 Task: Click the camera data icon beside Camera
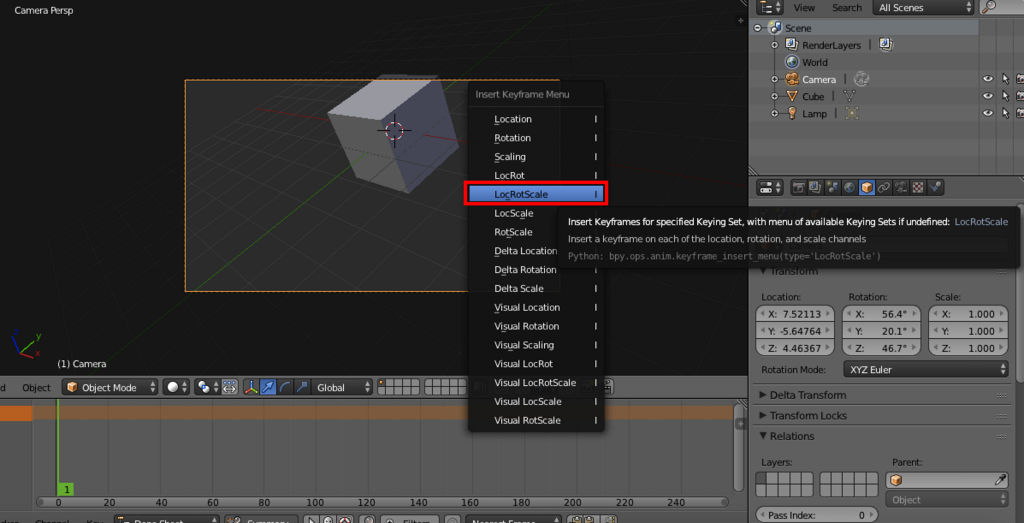pos(863,79)
